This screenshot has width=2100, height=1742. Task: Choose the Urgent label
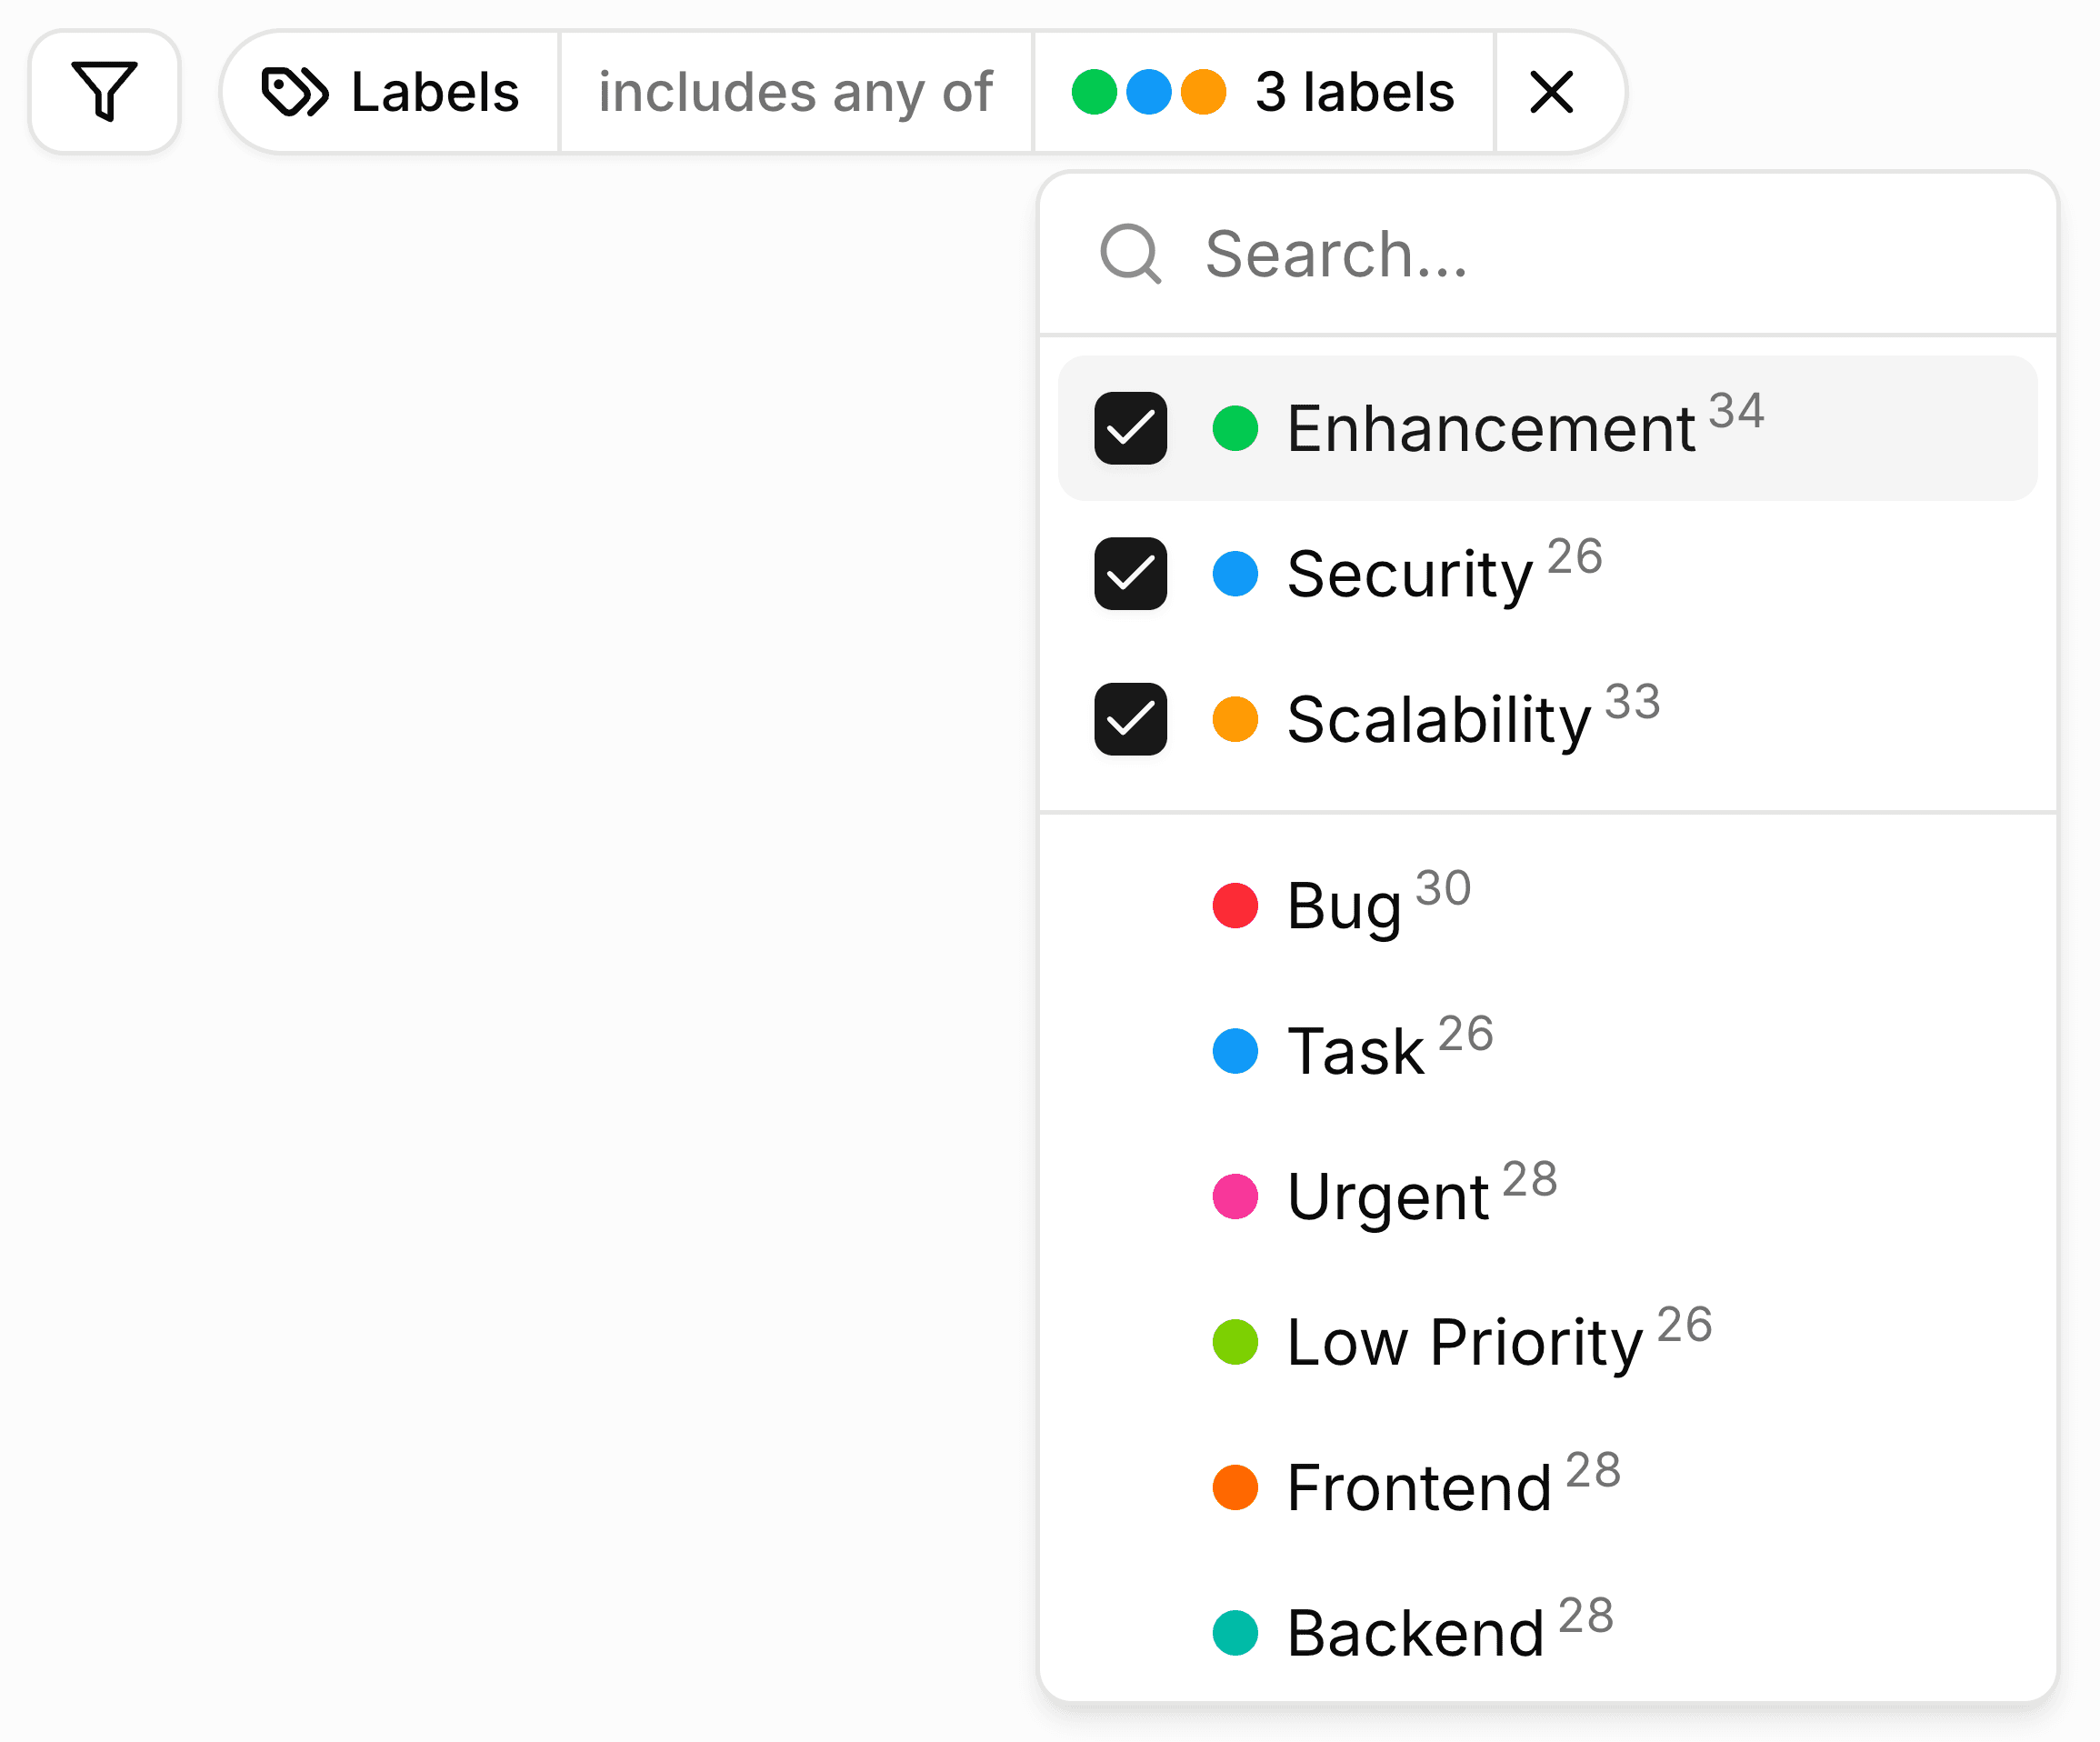(x=1387, y=1197)
